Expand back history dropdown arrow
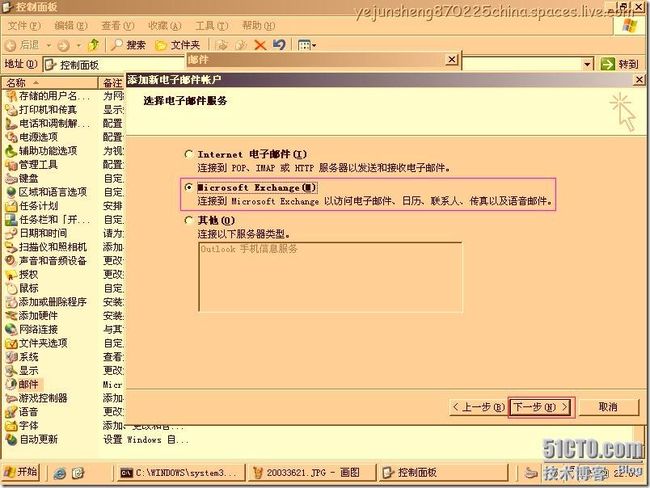 pyautogui.click(x=49, y=45)
